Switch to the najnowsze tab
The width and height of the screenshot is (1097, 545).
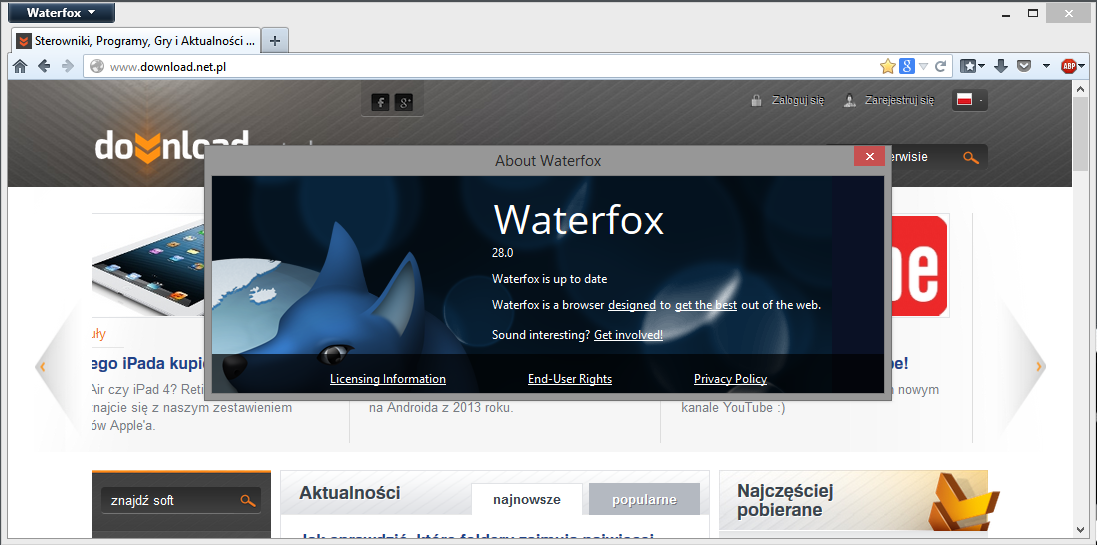527,500
